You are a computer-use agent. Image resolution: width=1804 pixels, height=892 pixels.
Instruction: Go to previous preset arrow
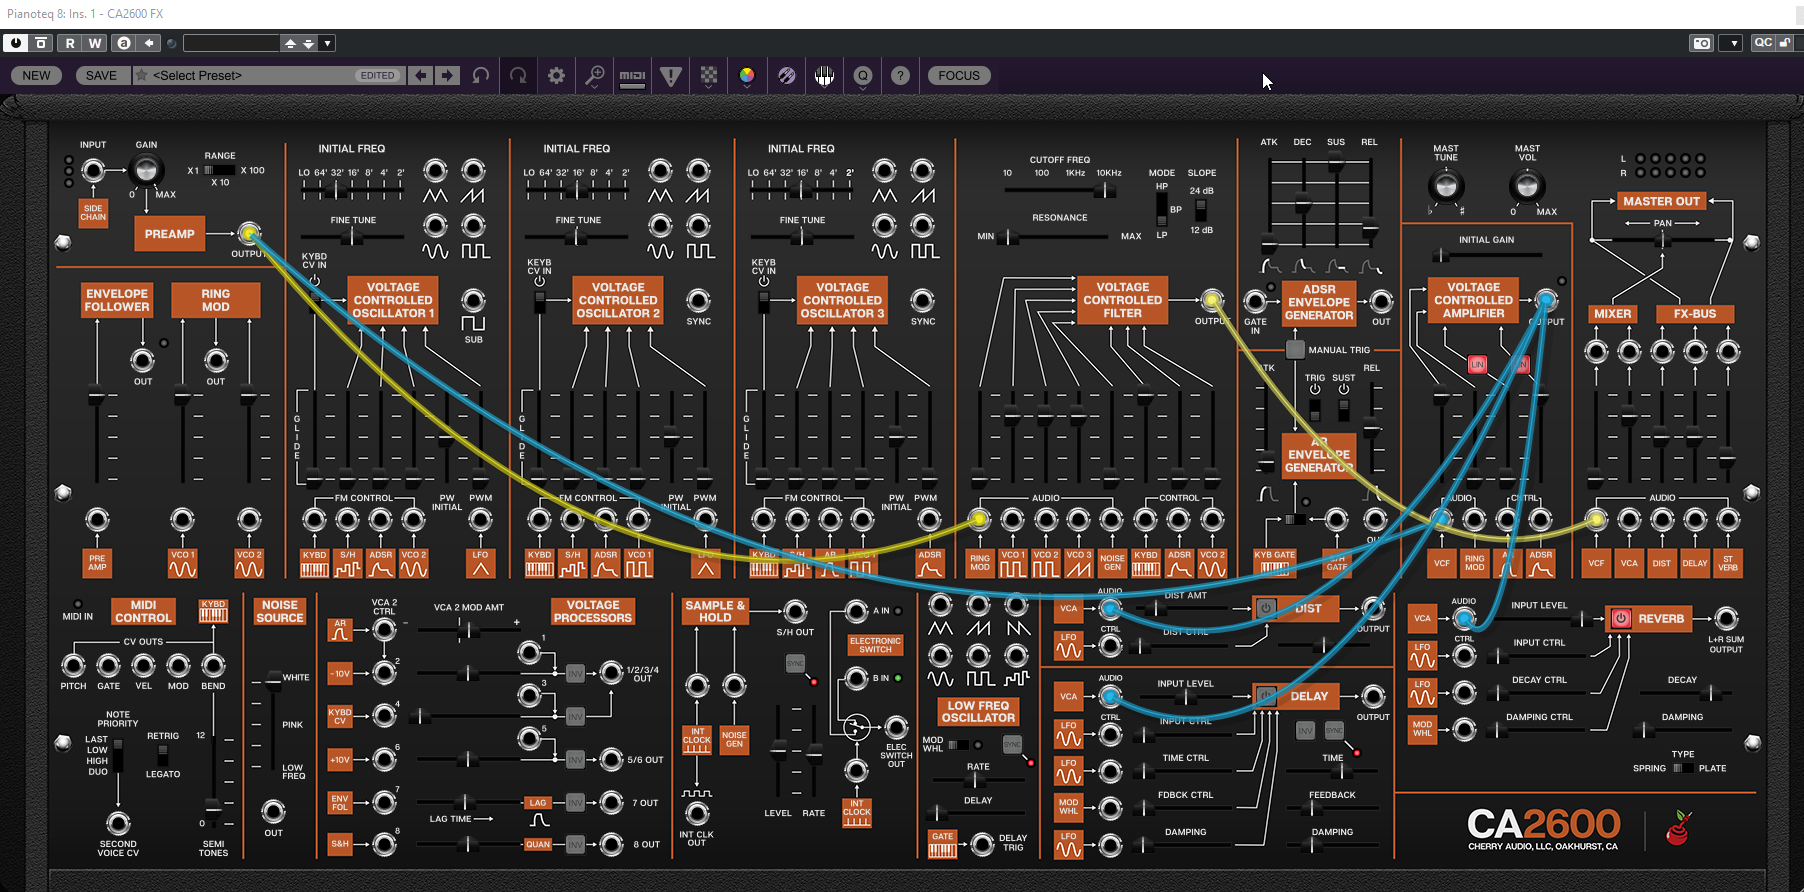point(422,76)
